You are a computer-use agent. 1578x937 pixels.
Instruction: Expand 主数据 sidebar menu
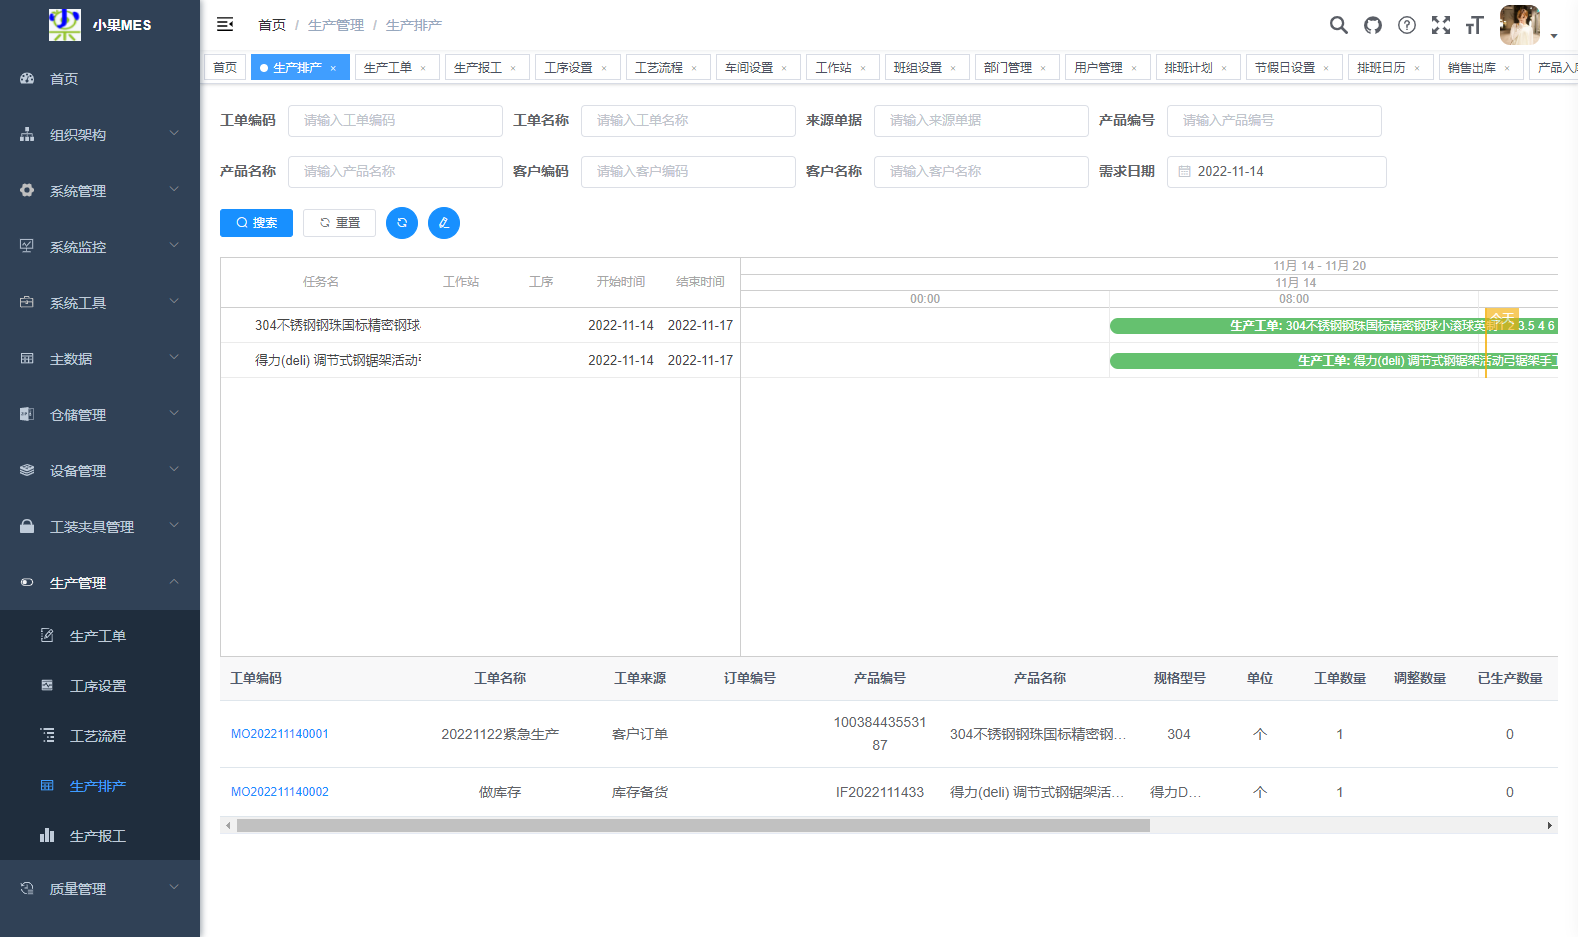pyautogui.click(x=100, y=359)
